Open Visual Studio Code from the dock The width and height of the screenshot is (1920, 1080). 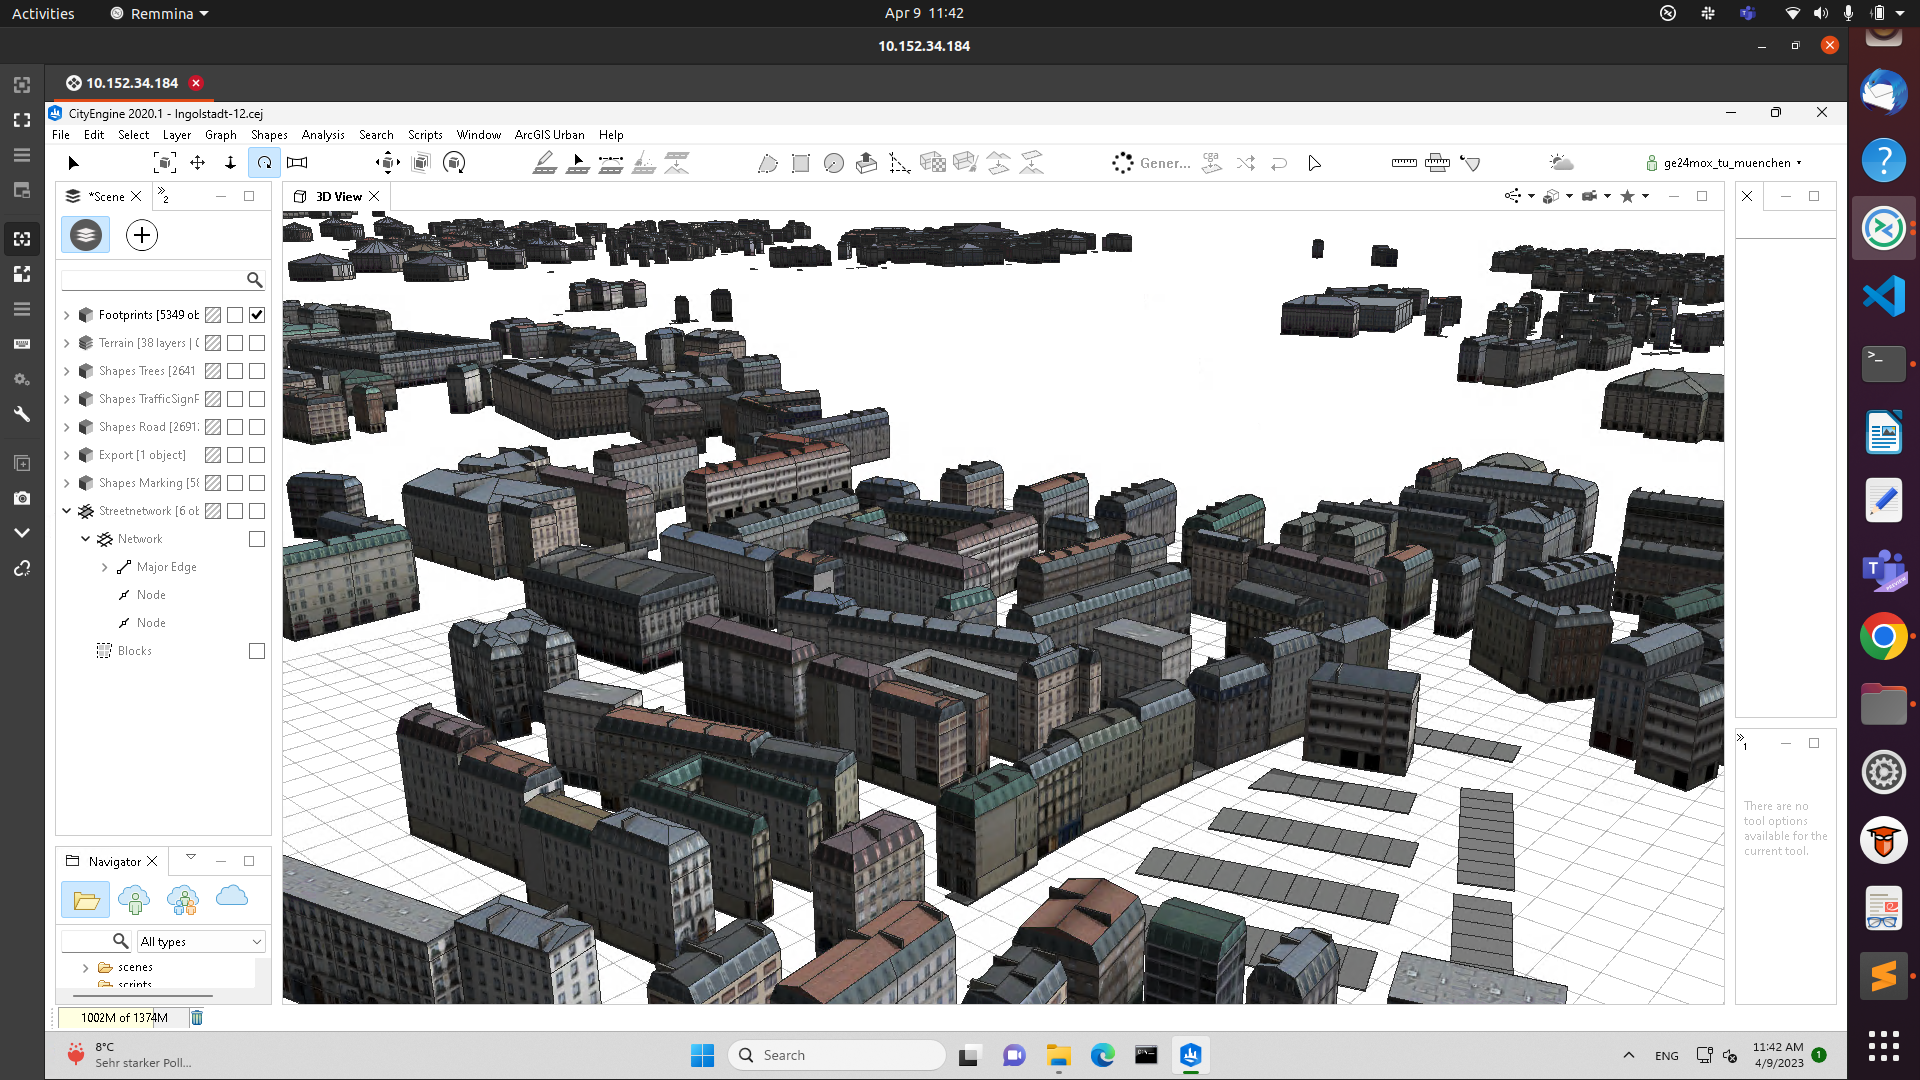pos(1883,297)
